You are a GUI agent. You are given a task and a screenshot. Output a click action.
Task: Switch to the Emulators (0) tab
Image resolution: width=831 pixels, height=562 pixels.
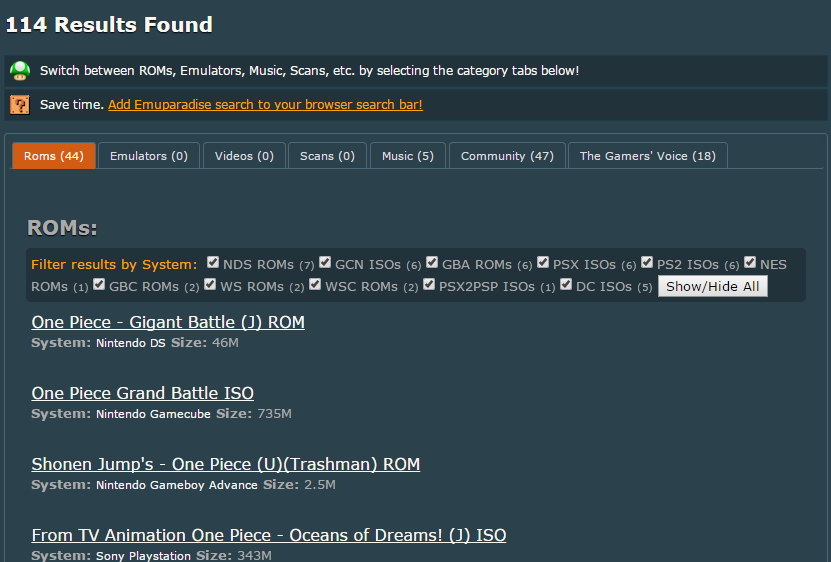point(149,155)
